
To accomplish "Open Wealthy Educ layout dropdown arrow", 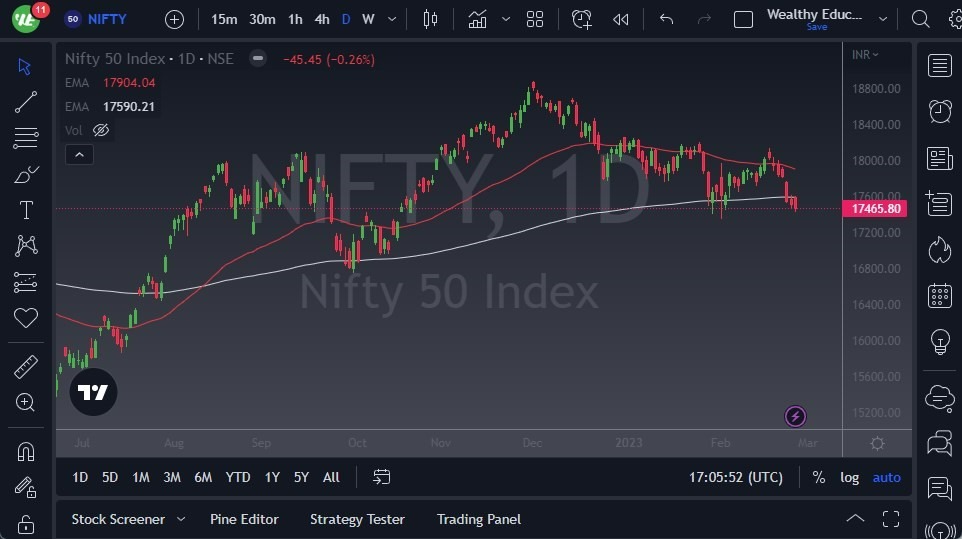I will tap(882, 20).
